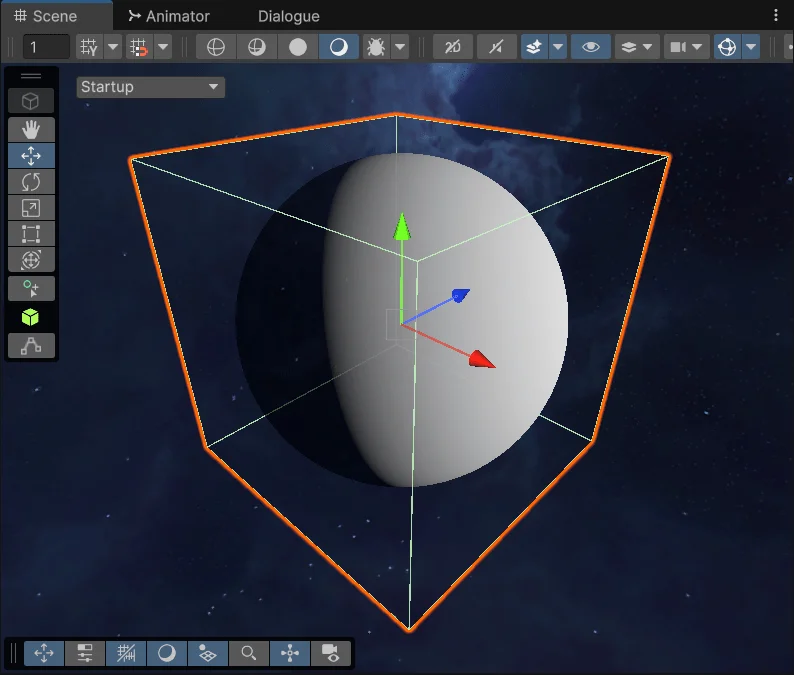Image resolution: width=794 pixels, height=675 pixels.
Task: Switch to the Dialogue tab
Action: (288, 16)
